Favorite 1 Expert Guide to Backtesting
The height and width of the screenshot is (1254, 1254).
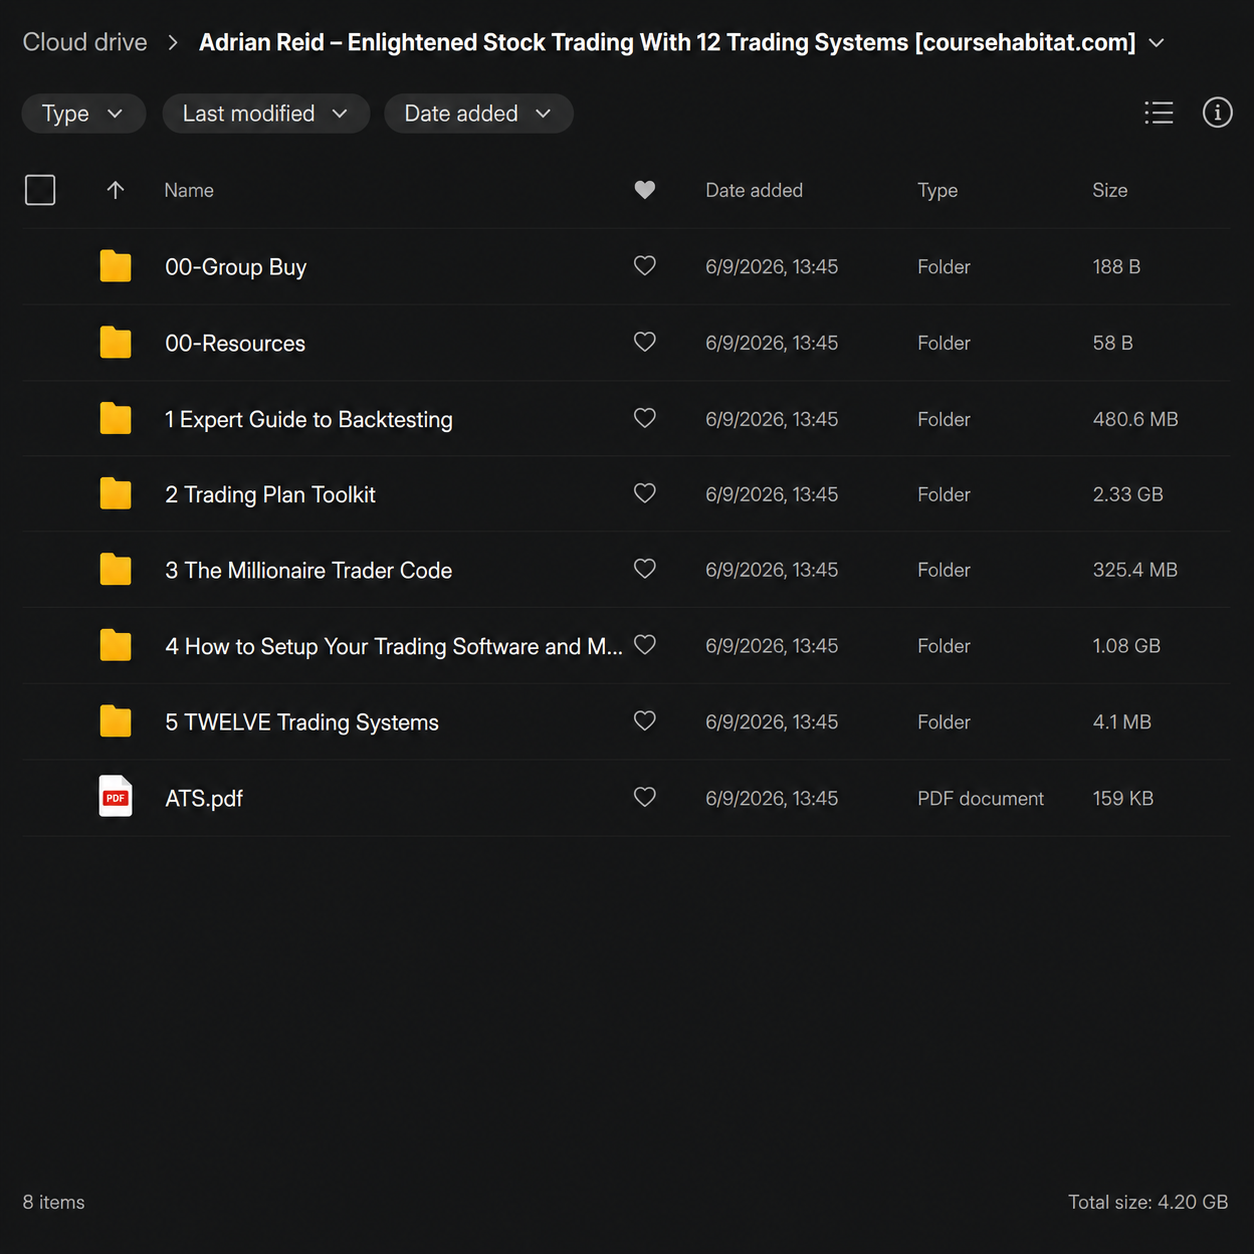645,418
